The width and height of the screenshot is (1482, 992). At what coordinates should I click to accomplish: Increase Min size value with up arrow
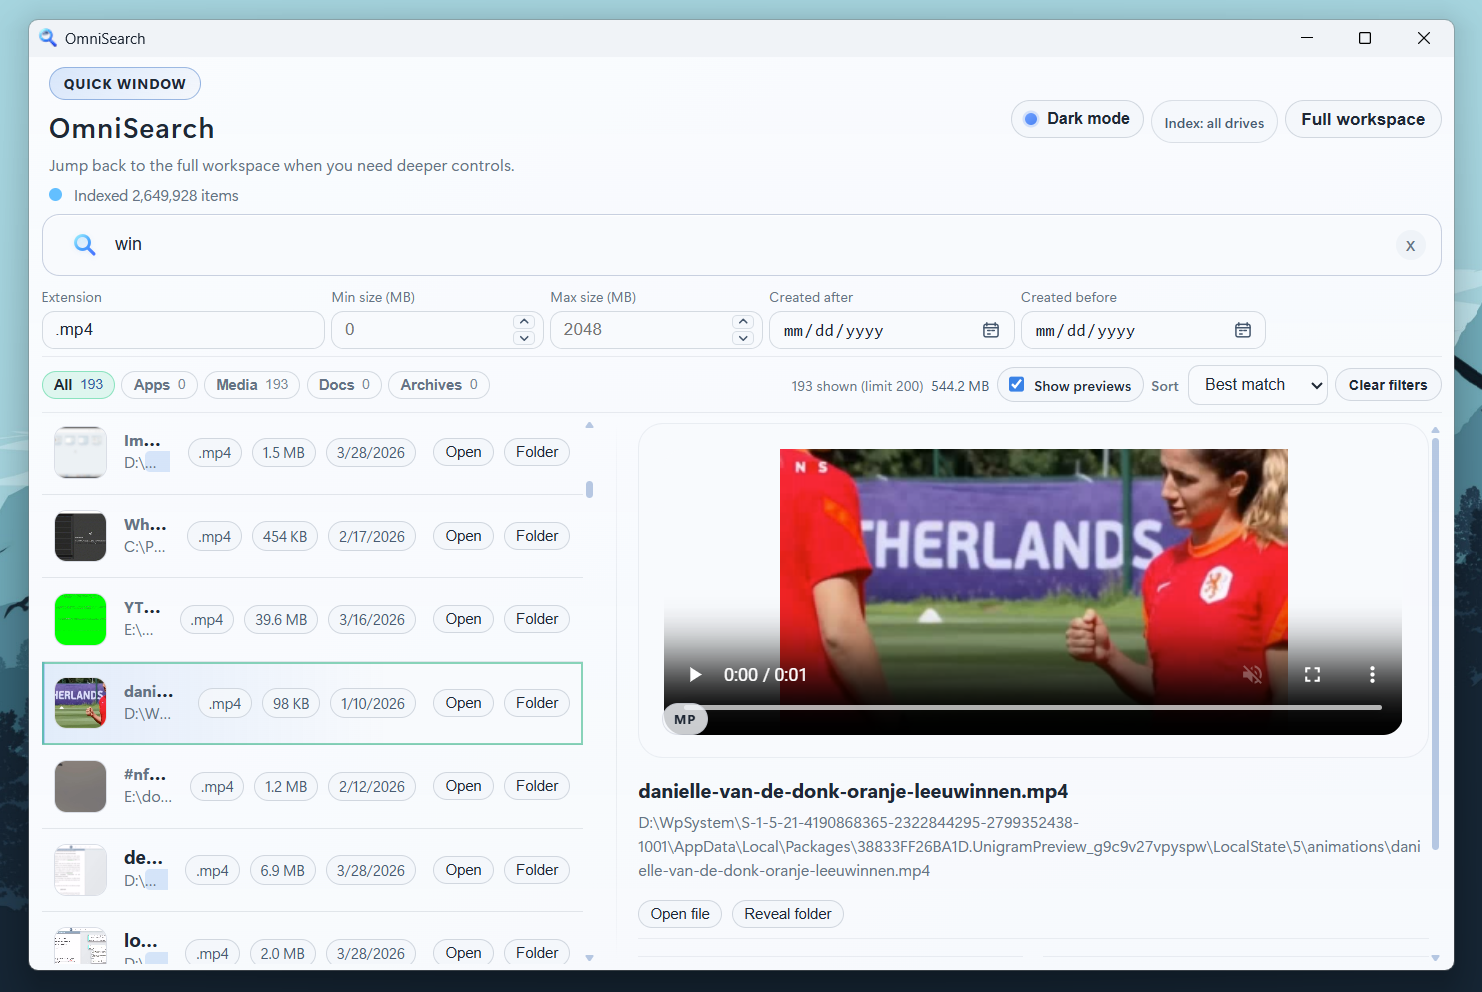[524, 322]
